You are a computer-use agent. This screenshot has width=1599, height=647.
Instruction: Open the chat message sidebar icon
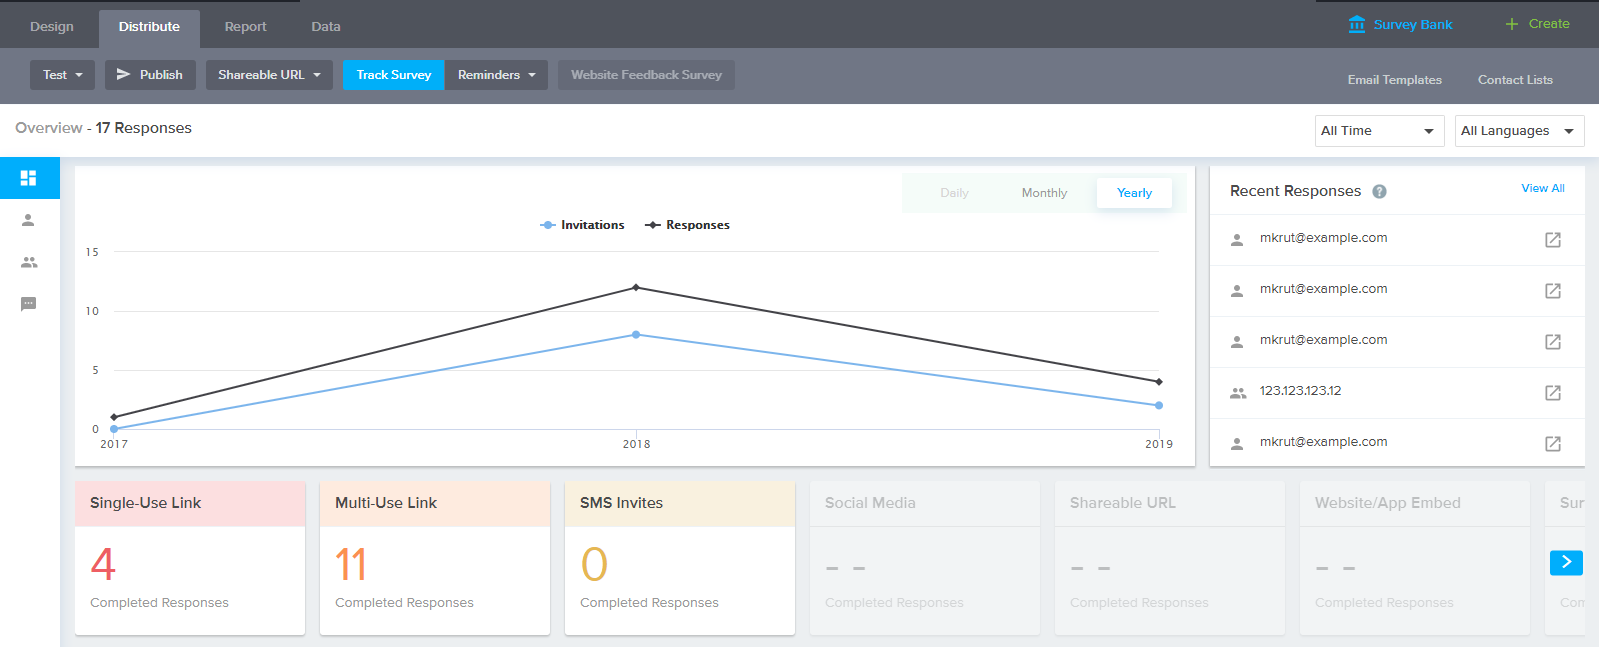[28, 304]
